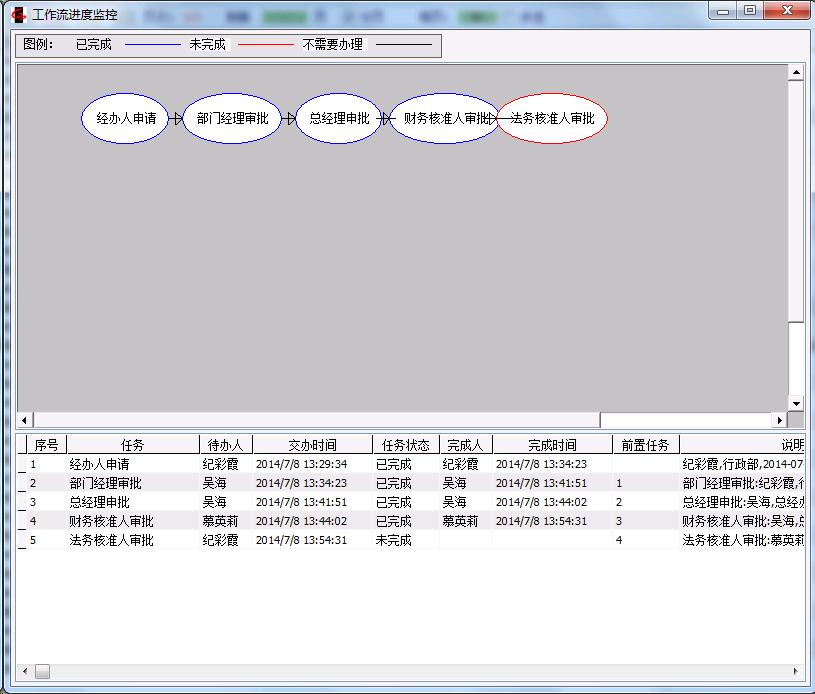
Task: Click the 任务状态 column header
Action: click(x=405, y=445)
